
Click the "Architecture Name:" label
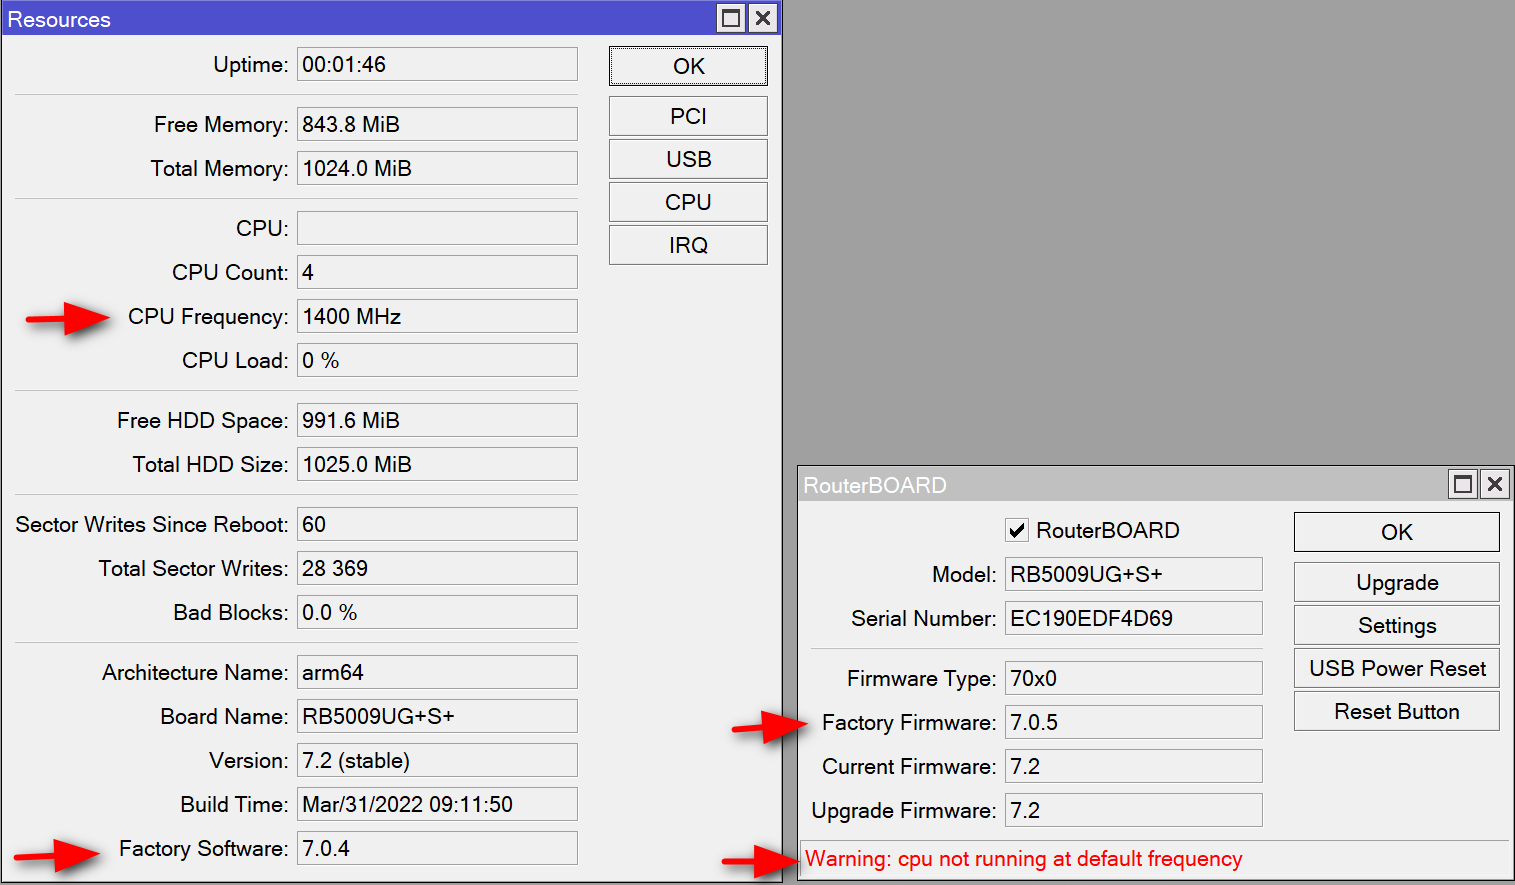195,672
